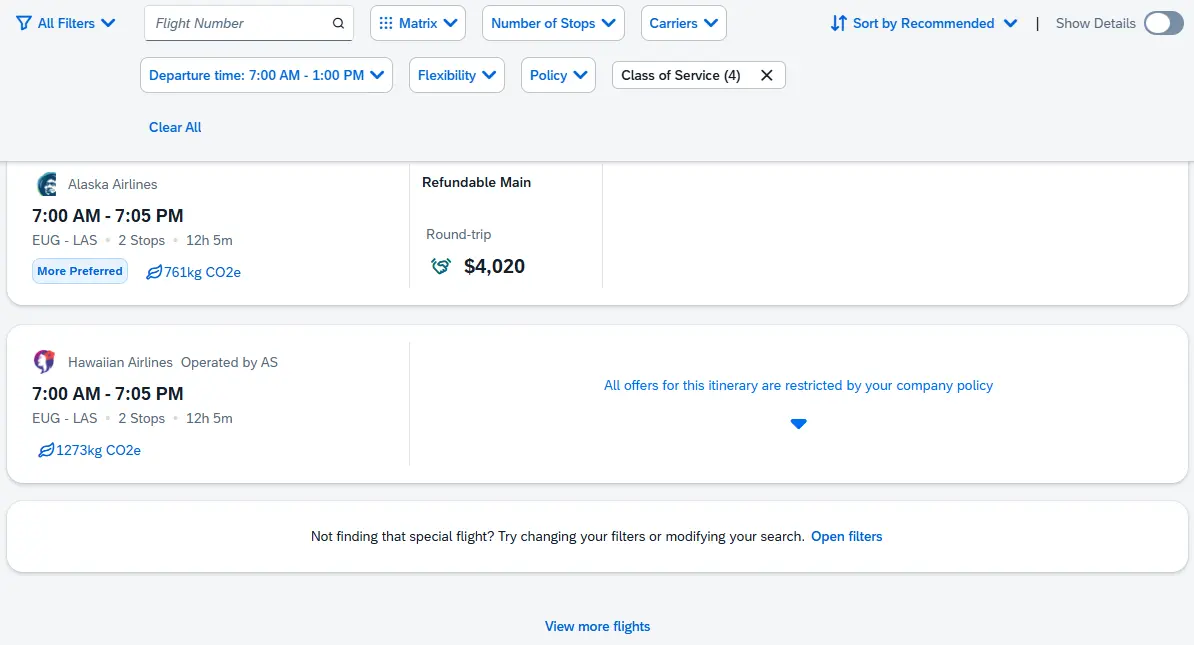Click the leaf icon next to 1273kg CO2e
Screen dimensions: 1194x645
point(46,450)
